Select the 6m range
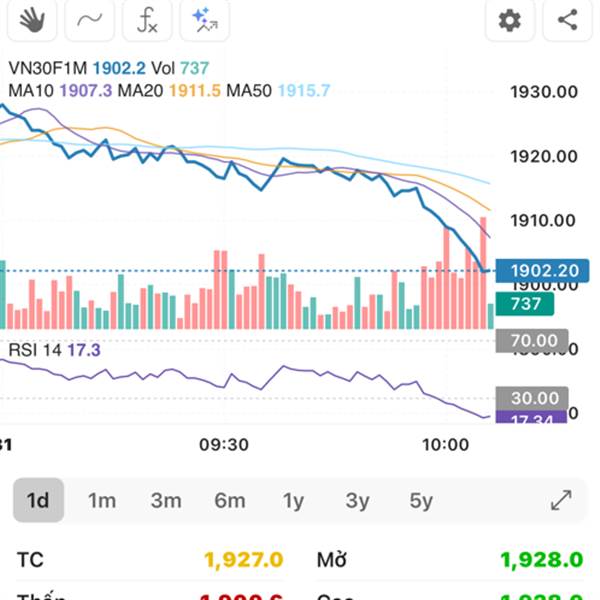This screenshot has width=600, height=600. pyautogui.click(x=230, y=500)
